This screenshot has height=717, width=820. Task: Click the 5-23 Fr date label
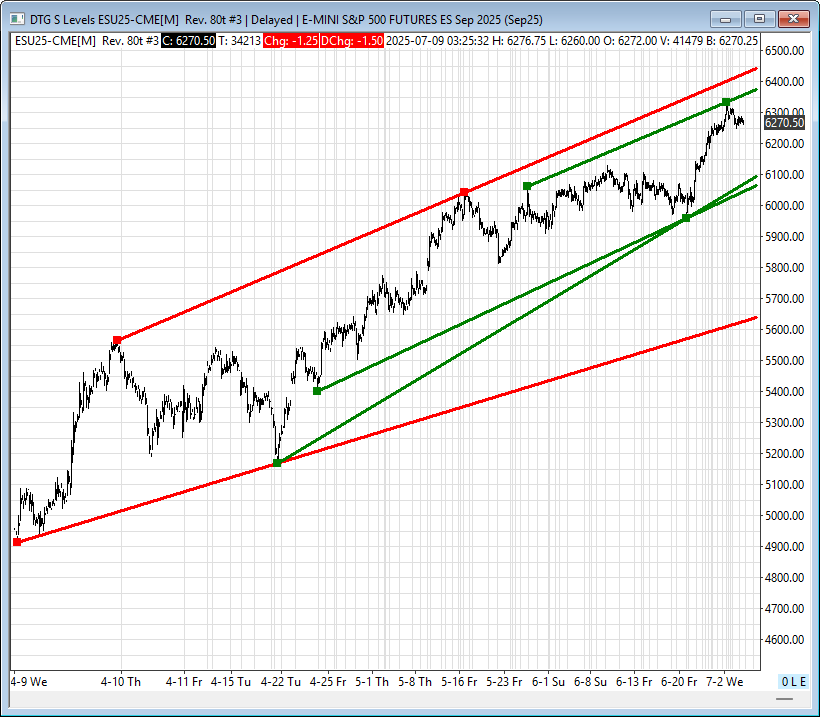(x=504, y=682)
